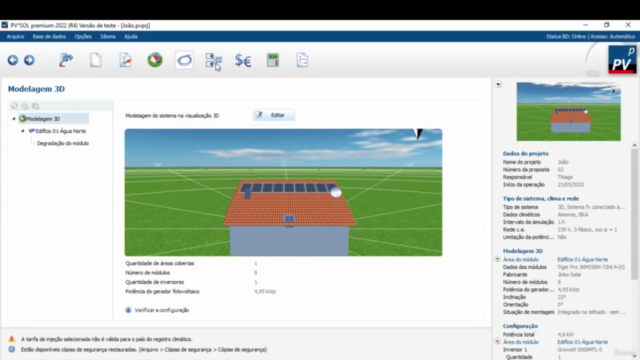Select the 3D modeling toolbar icon

[155, 60]
